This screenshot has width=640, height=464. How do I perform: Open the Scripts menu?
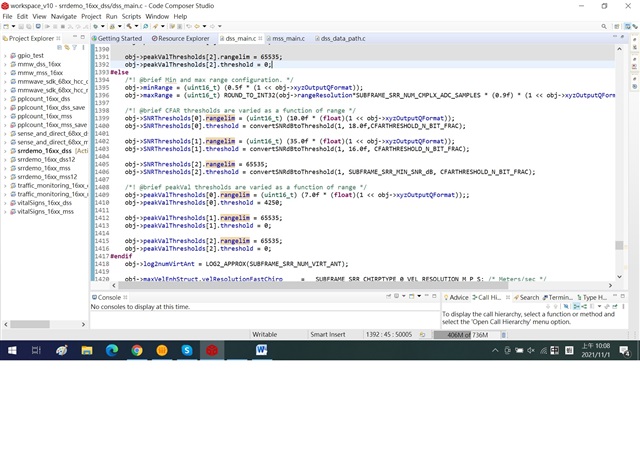pyautogui.click(x=131, y=16)
